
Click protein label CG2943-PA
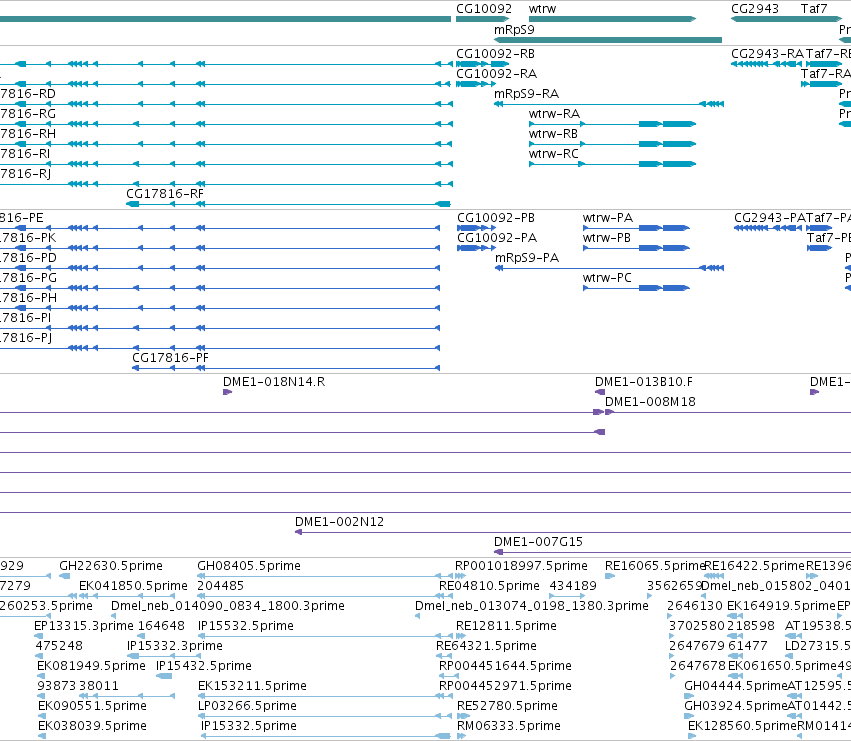(x=770, y=218)
